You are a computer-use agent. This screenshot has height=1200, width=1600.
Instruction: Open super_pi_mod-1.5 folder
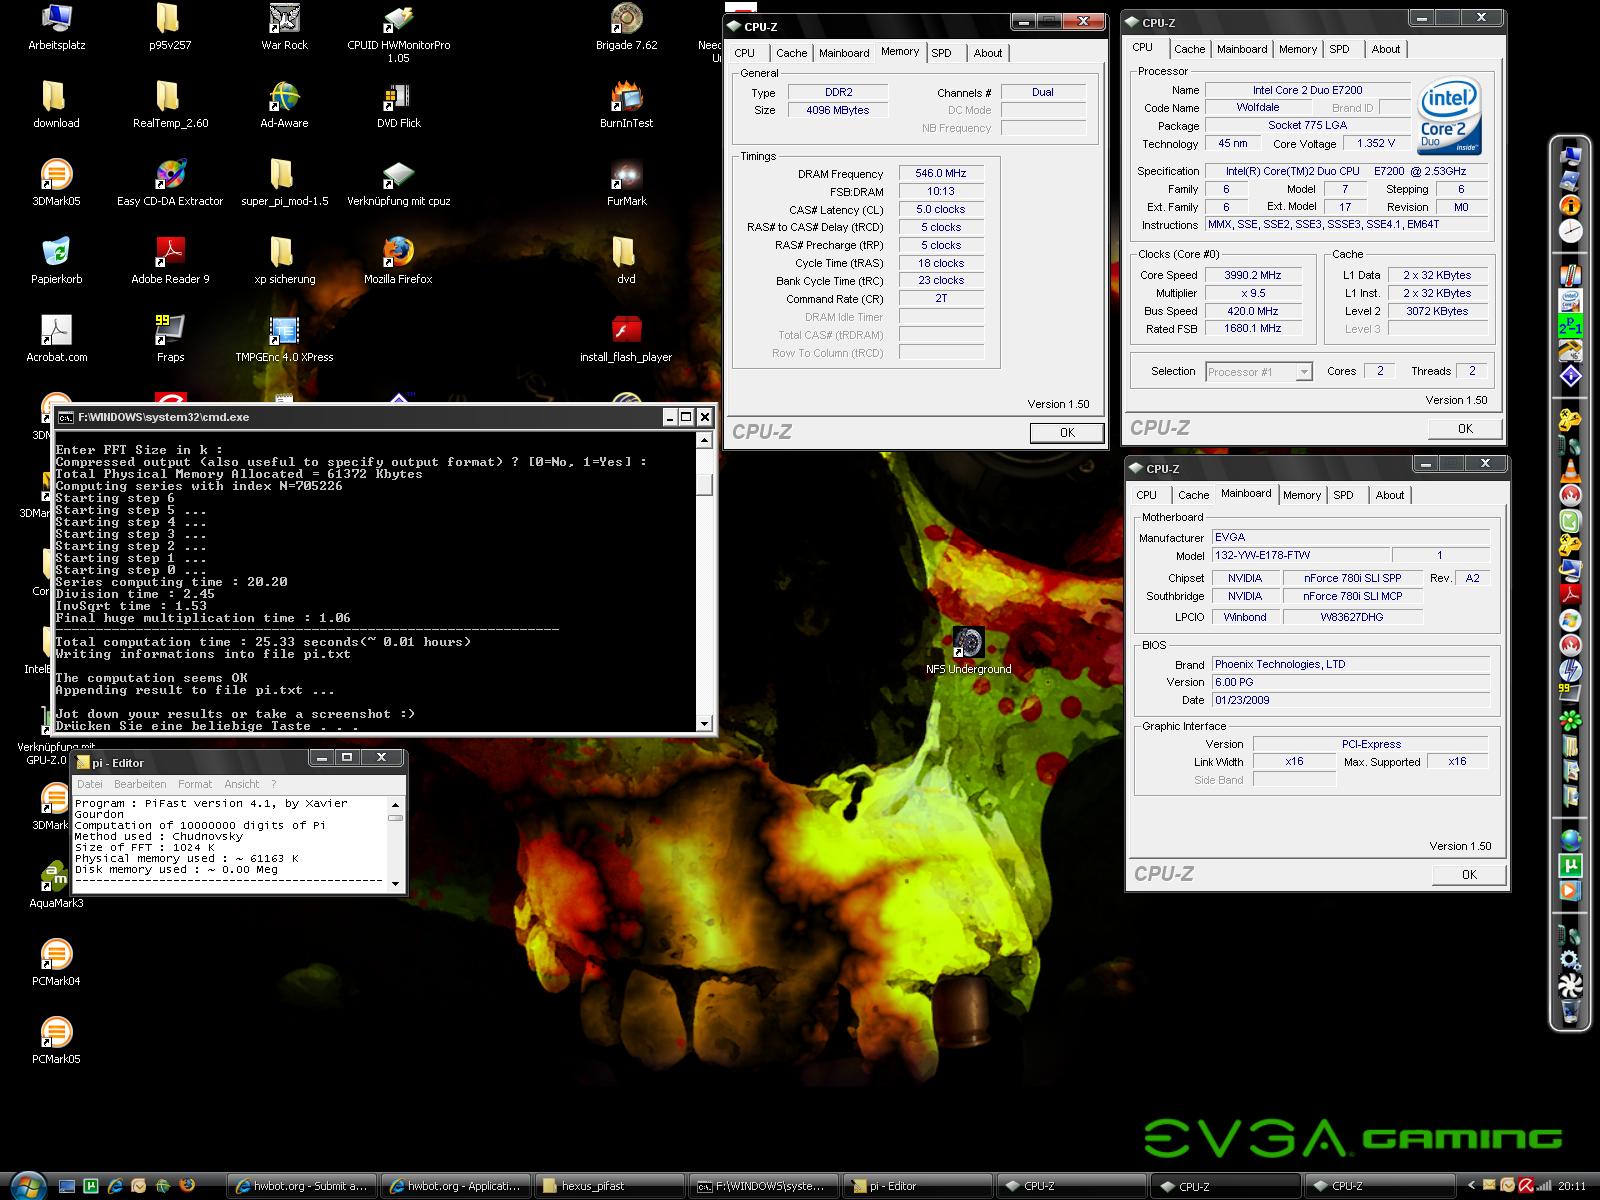click(284, 183)
